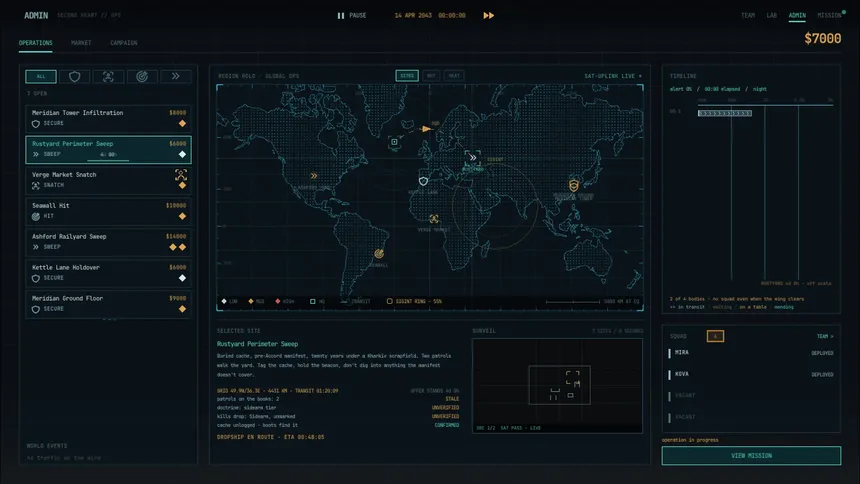Filter operations by the snatch target icon

pos(108,76)
